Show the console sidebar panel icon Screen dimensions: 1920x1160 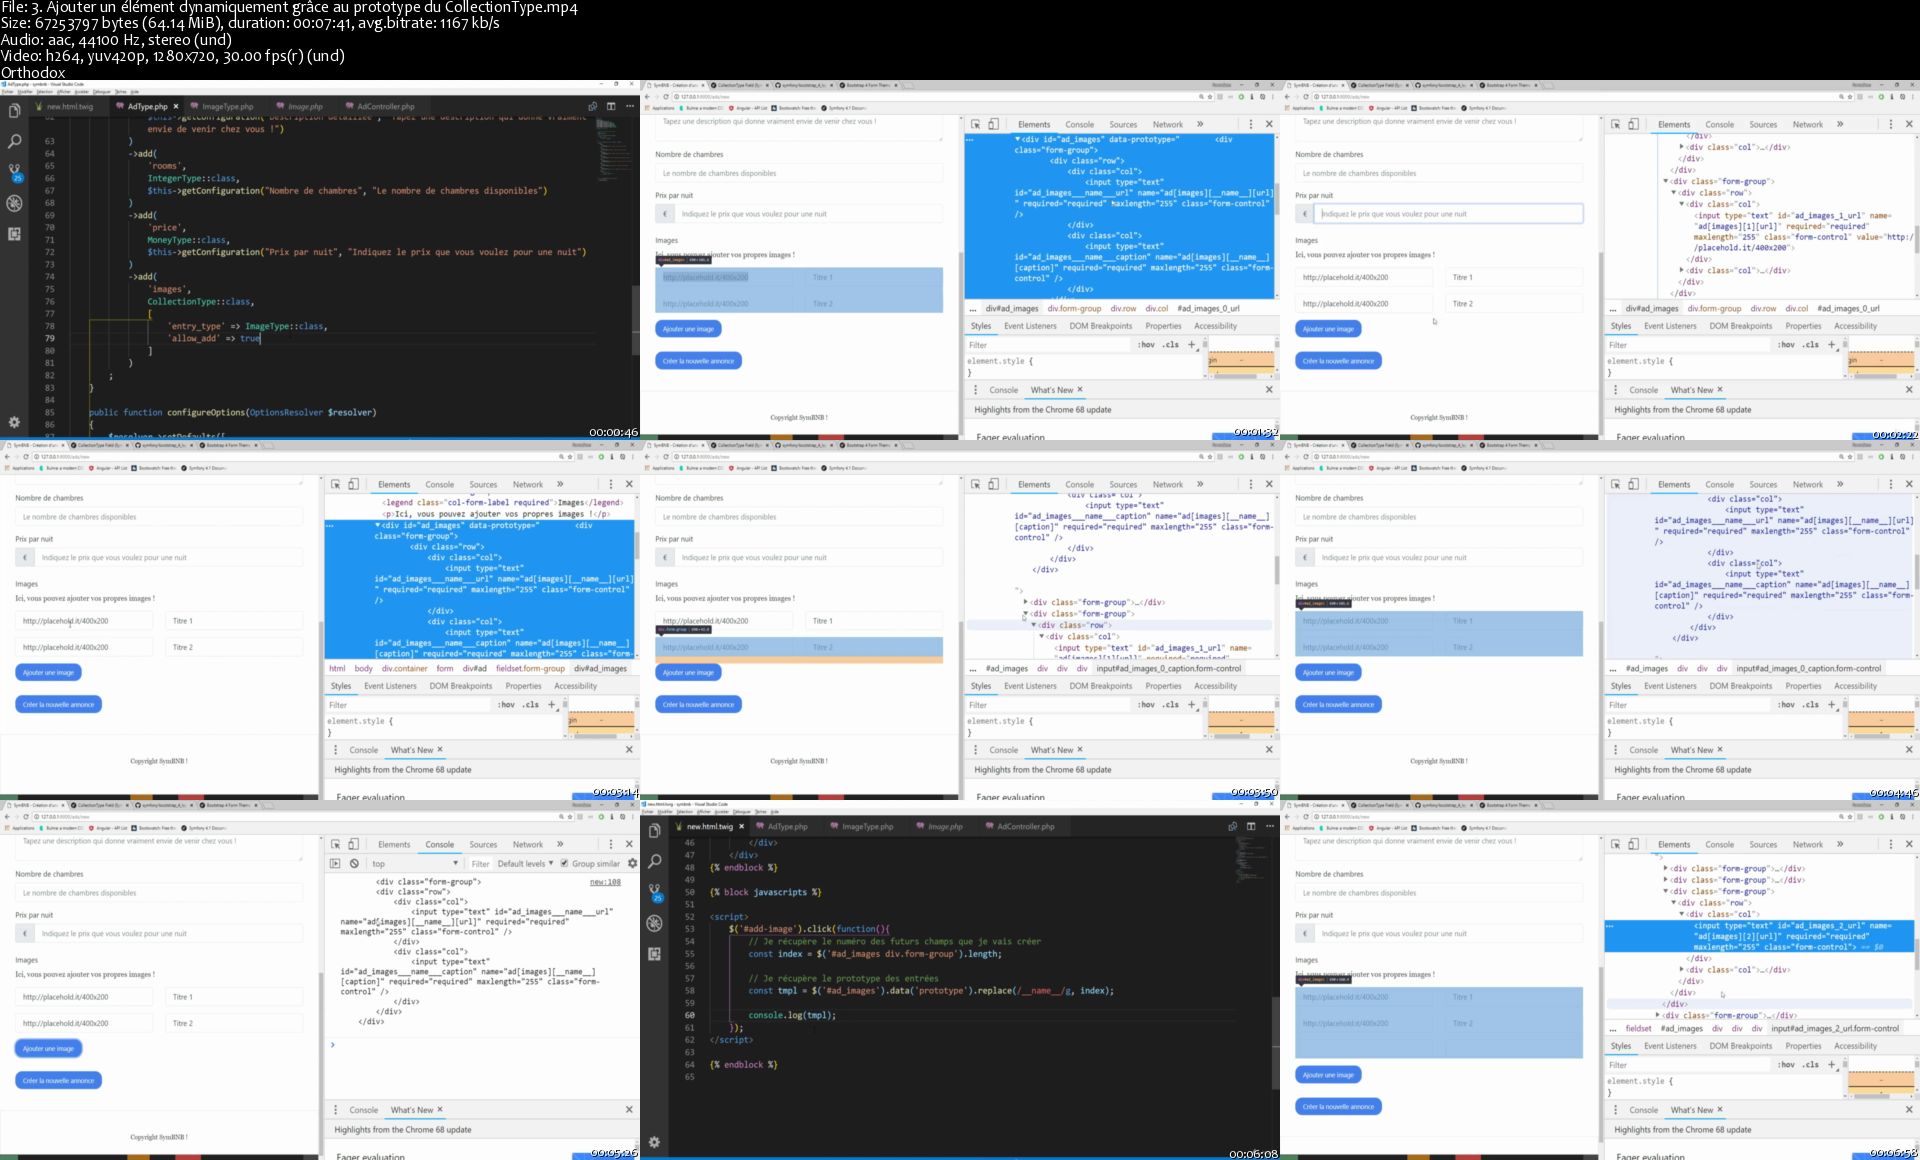point(335,863)
